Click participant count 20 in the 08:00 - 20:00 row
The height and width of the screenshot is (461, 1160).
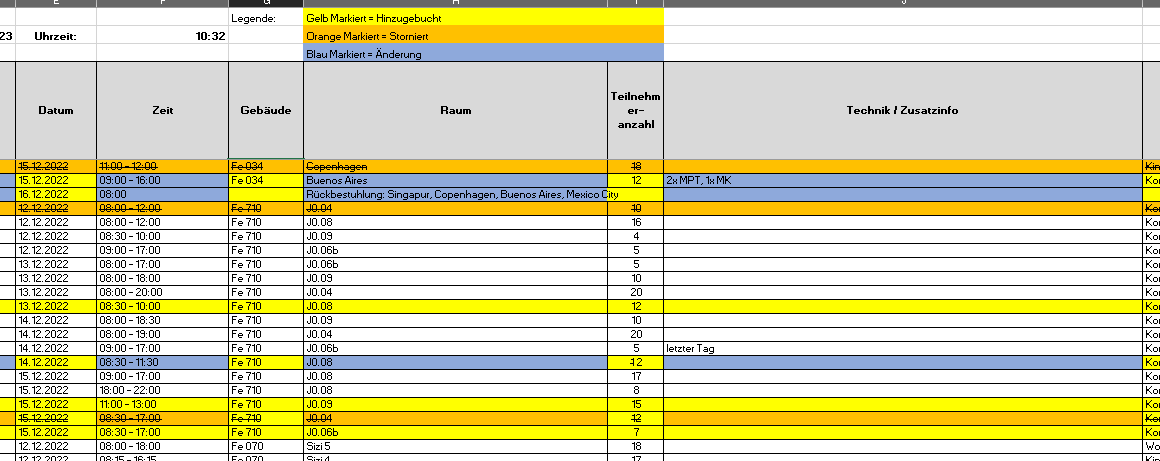coord(635,292)
